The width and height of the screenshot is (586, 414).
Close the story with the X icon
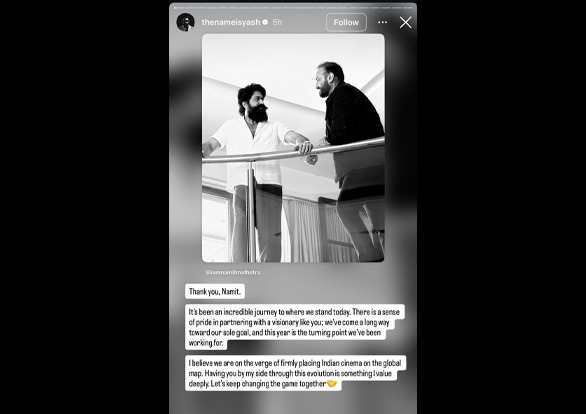click(x=405, y=22)
